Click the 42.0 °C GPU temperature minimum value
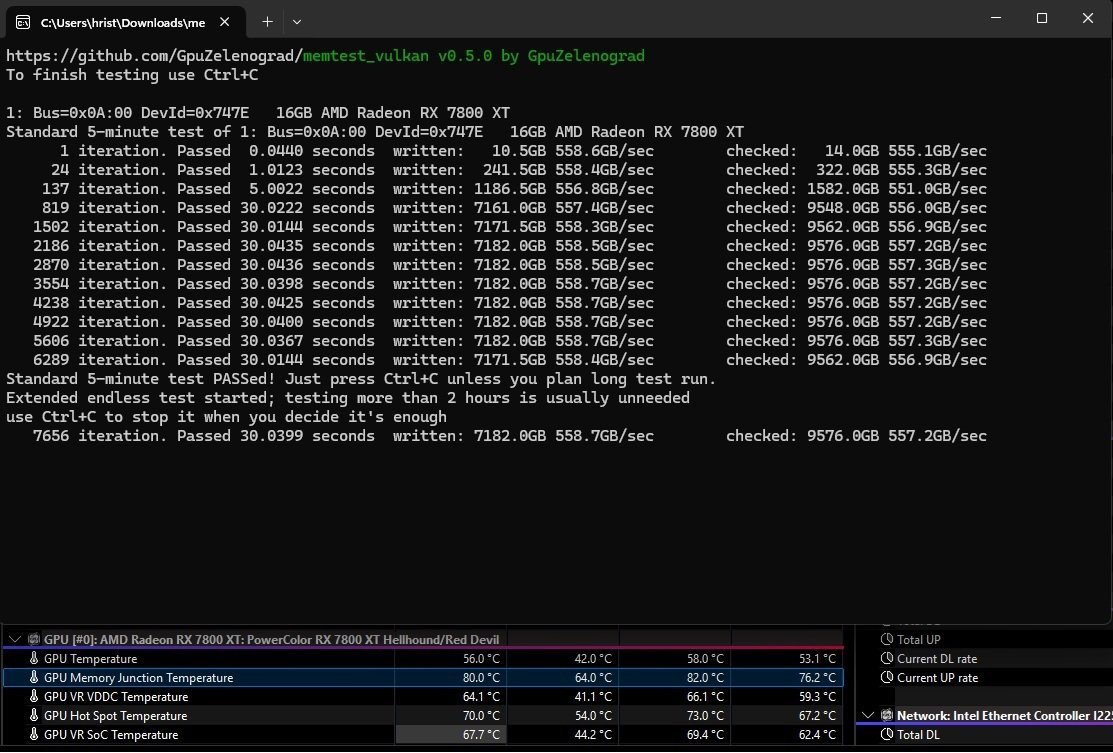The image size is (1113, 753). 593,659
